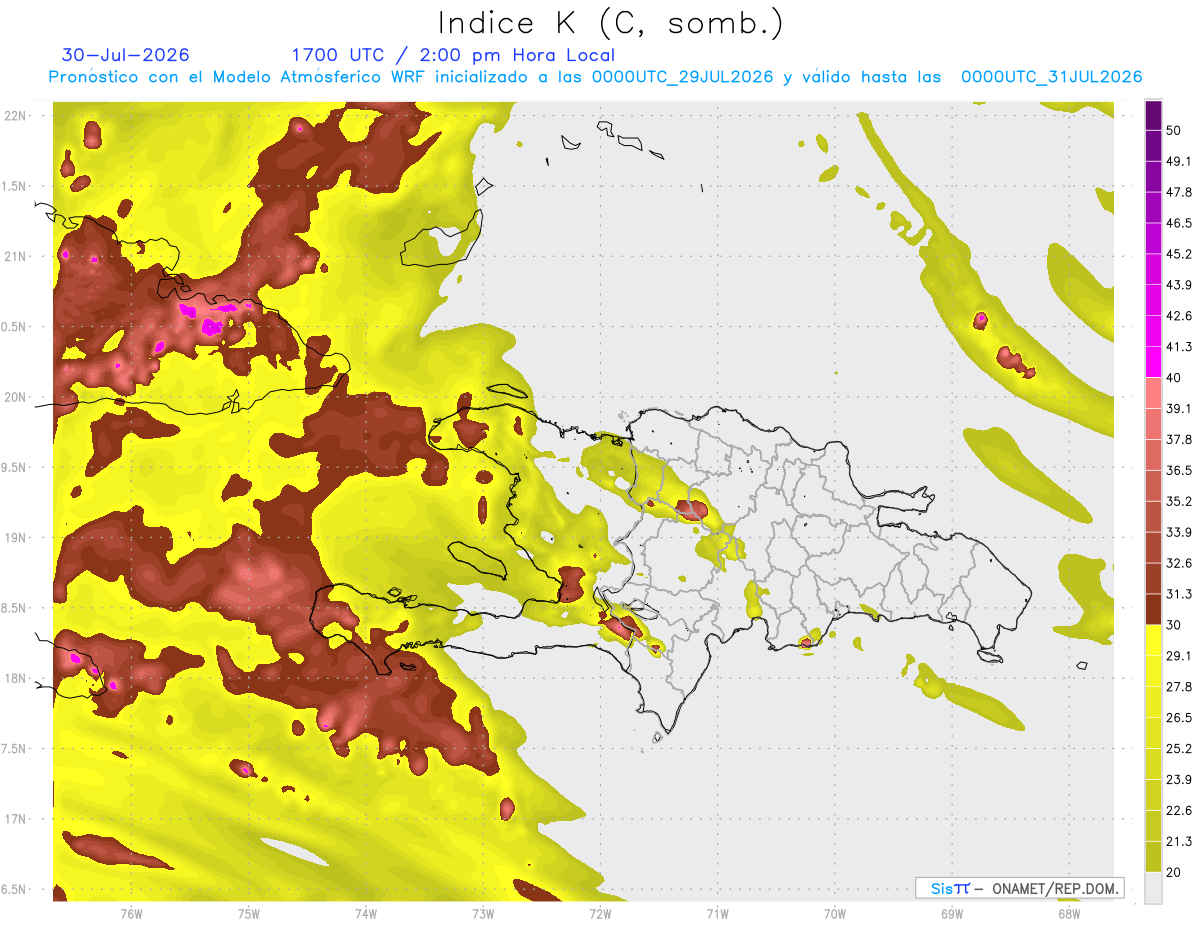The width and height of the screenshot is (1200, 927).
Task: Click the color bar value '32.6'
Action: click(1180, 563)
